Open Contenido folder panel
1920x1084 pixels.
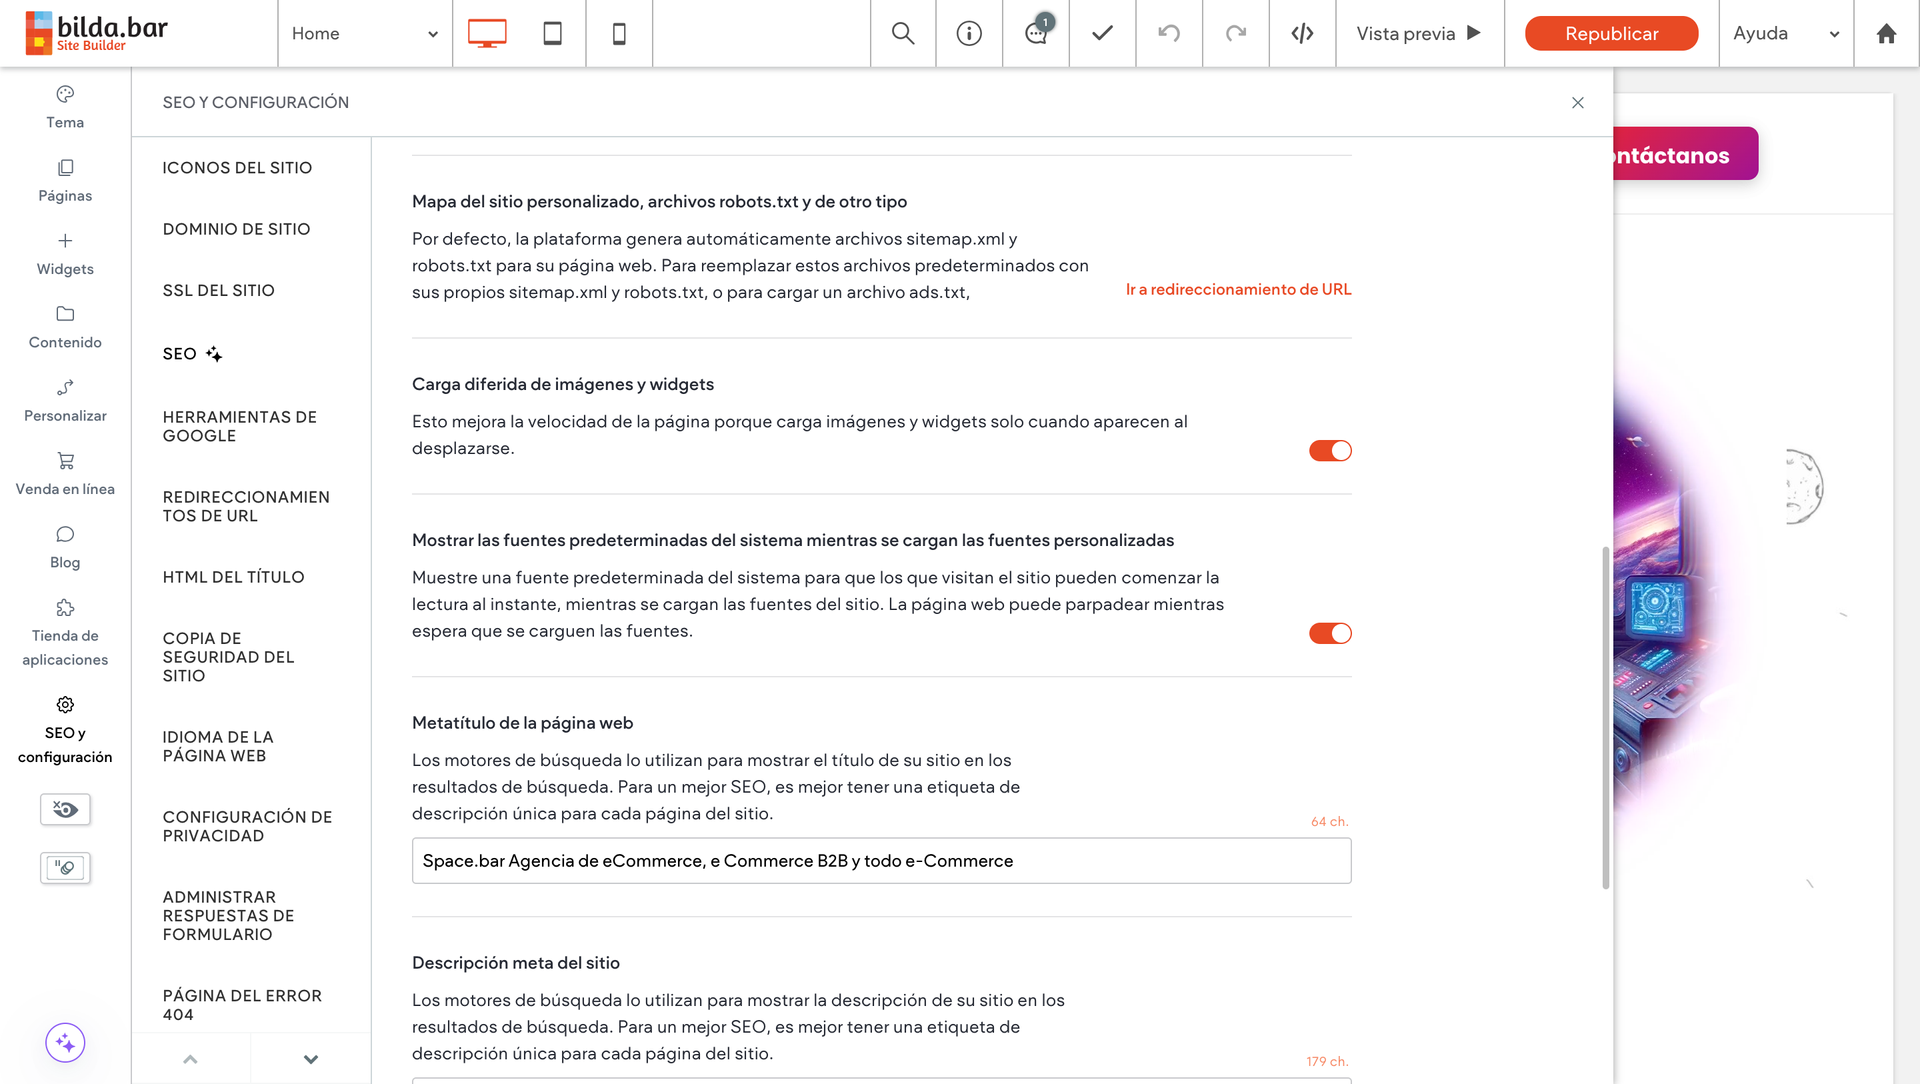click(65, 327)
